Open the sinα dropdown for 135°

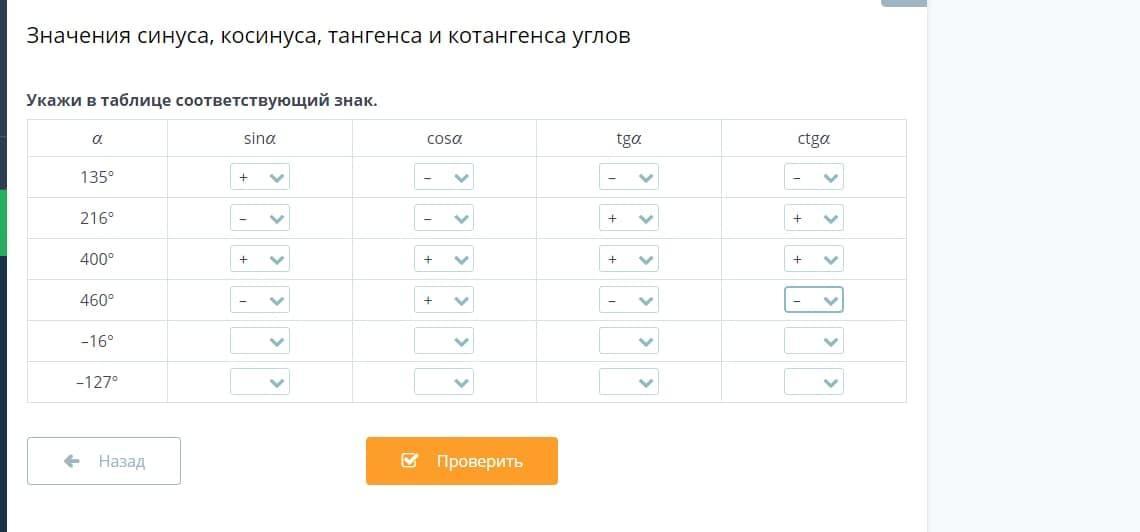[x=259, y=178]
